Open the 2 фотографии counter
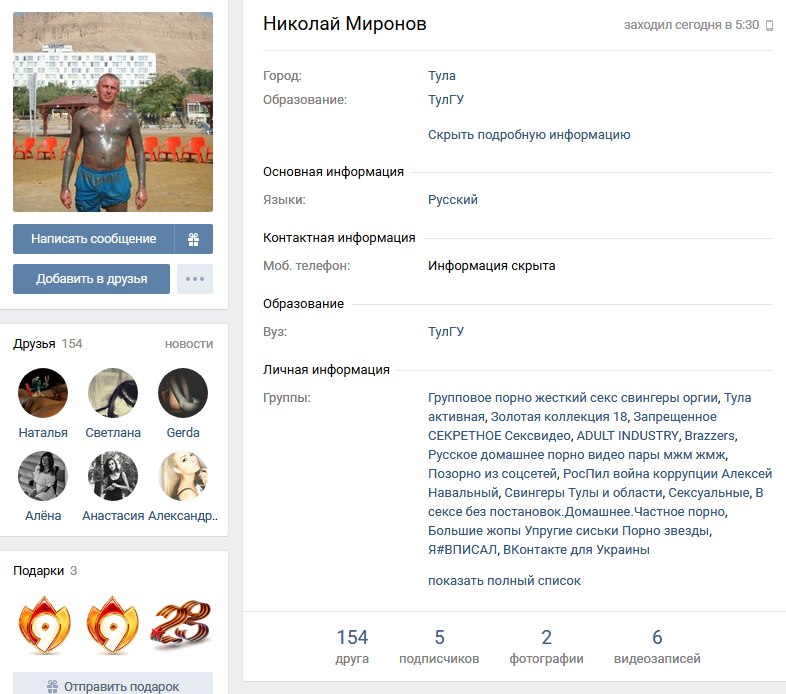 (x=546, y=646)
